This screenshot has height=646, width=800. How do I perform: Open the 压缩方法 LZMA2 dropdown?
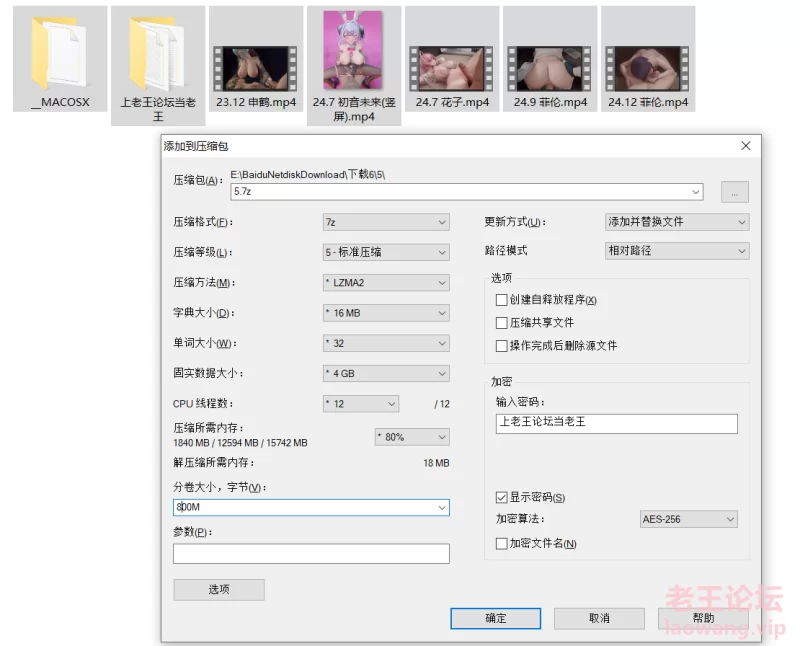tap(386, 283)
